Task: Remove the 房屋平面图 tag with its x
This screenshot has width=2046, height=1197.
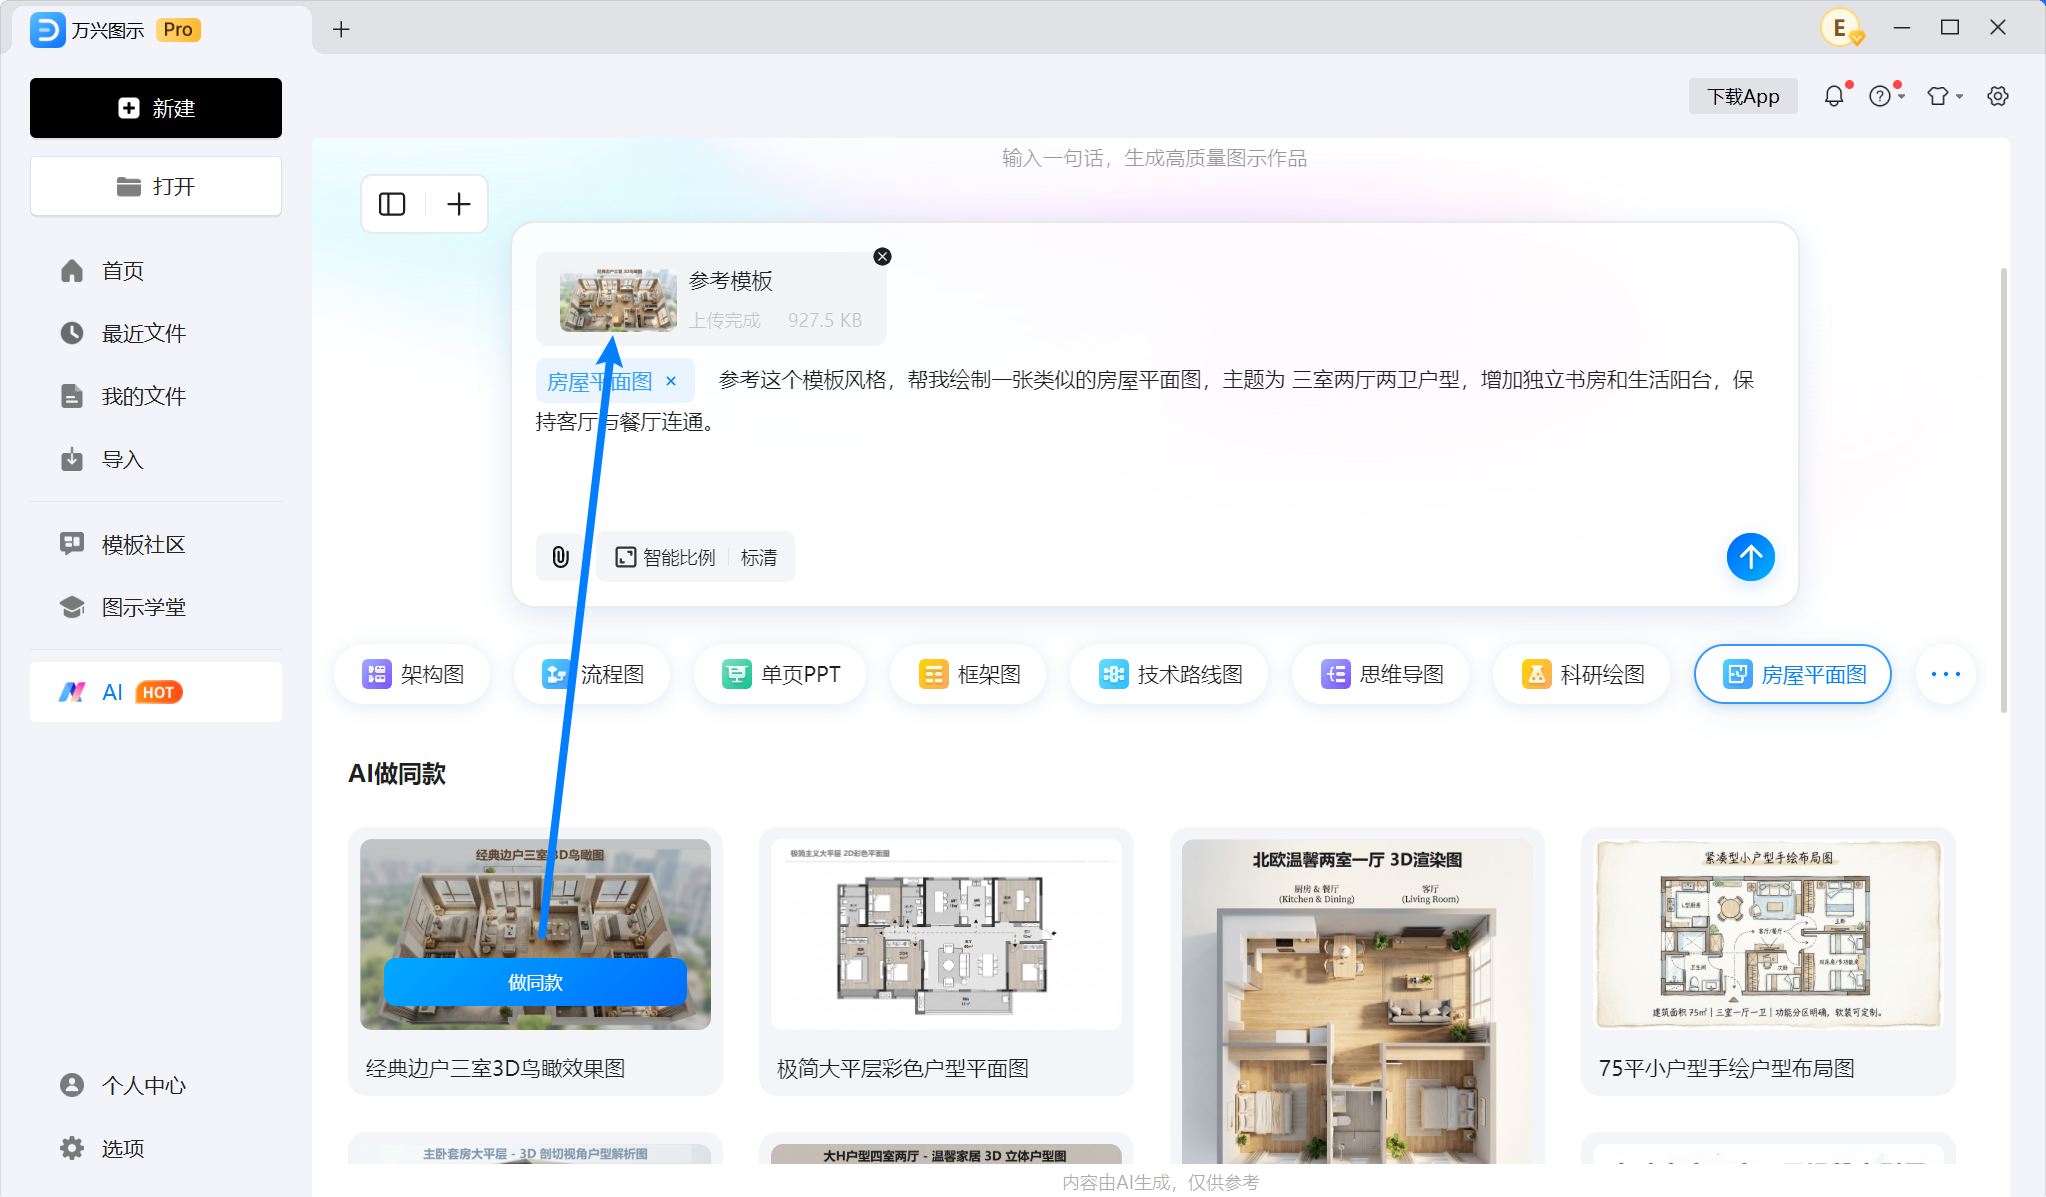Action: tap(671, 381)
